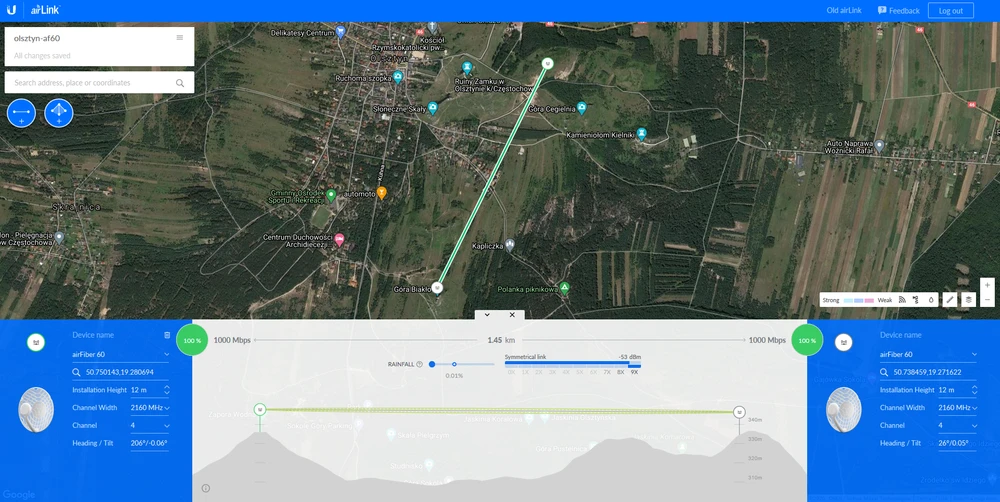The width and height of the screenshot is (1000, 502).
Task: Click right Installation Height stepper arrows
Action: (974, 390)
